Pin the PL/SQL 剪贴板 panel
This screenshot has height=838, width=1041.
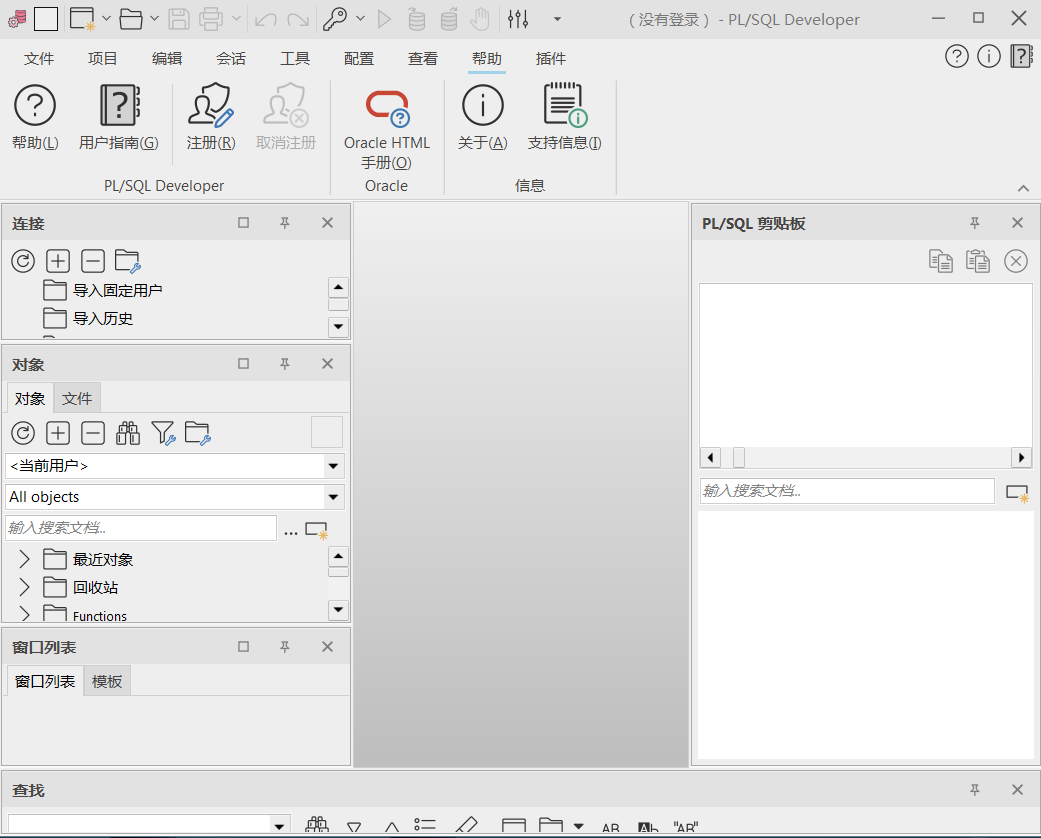(975, 223)
